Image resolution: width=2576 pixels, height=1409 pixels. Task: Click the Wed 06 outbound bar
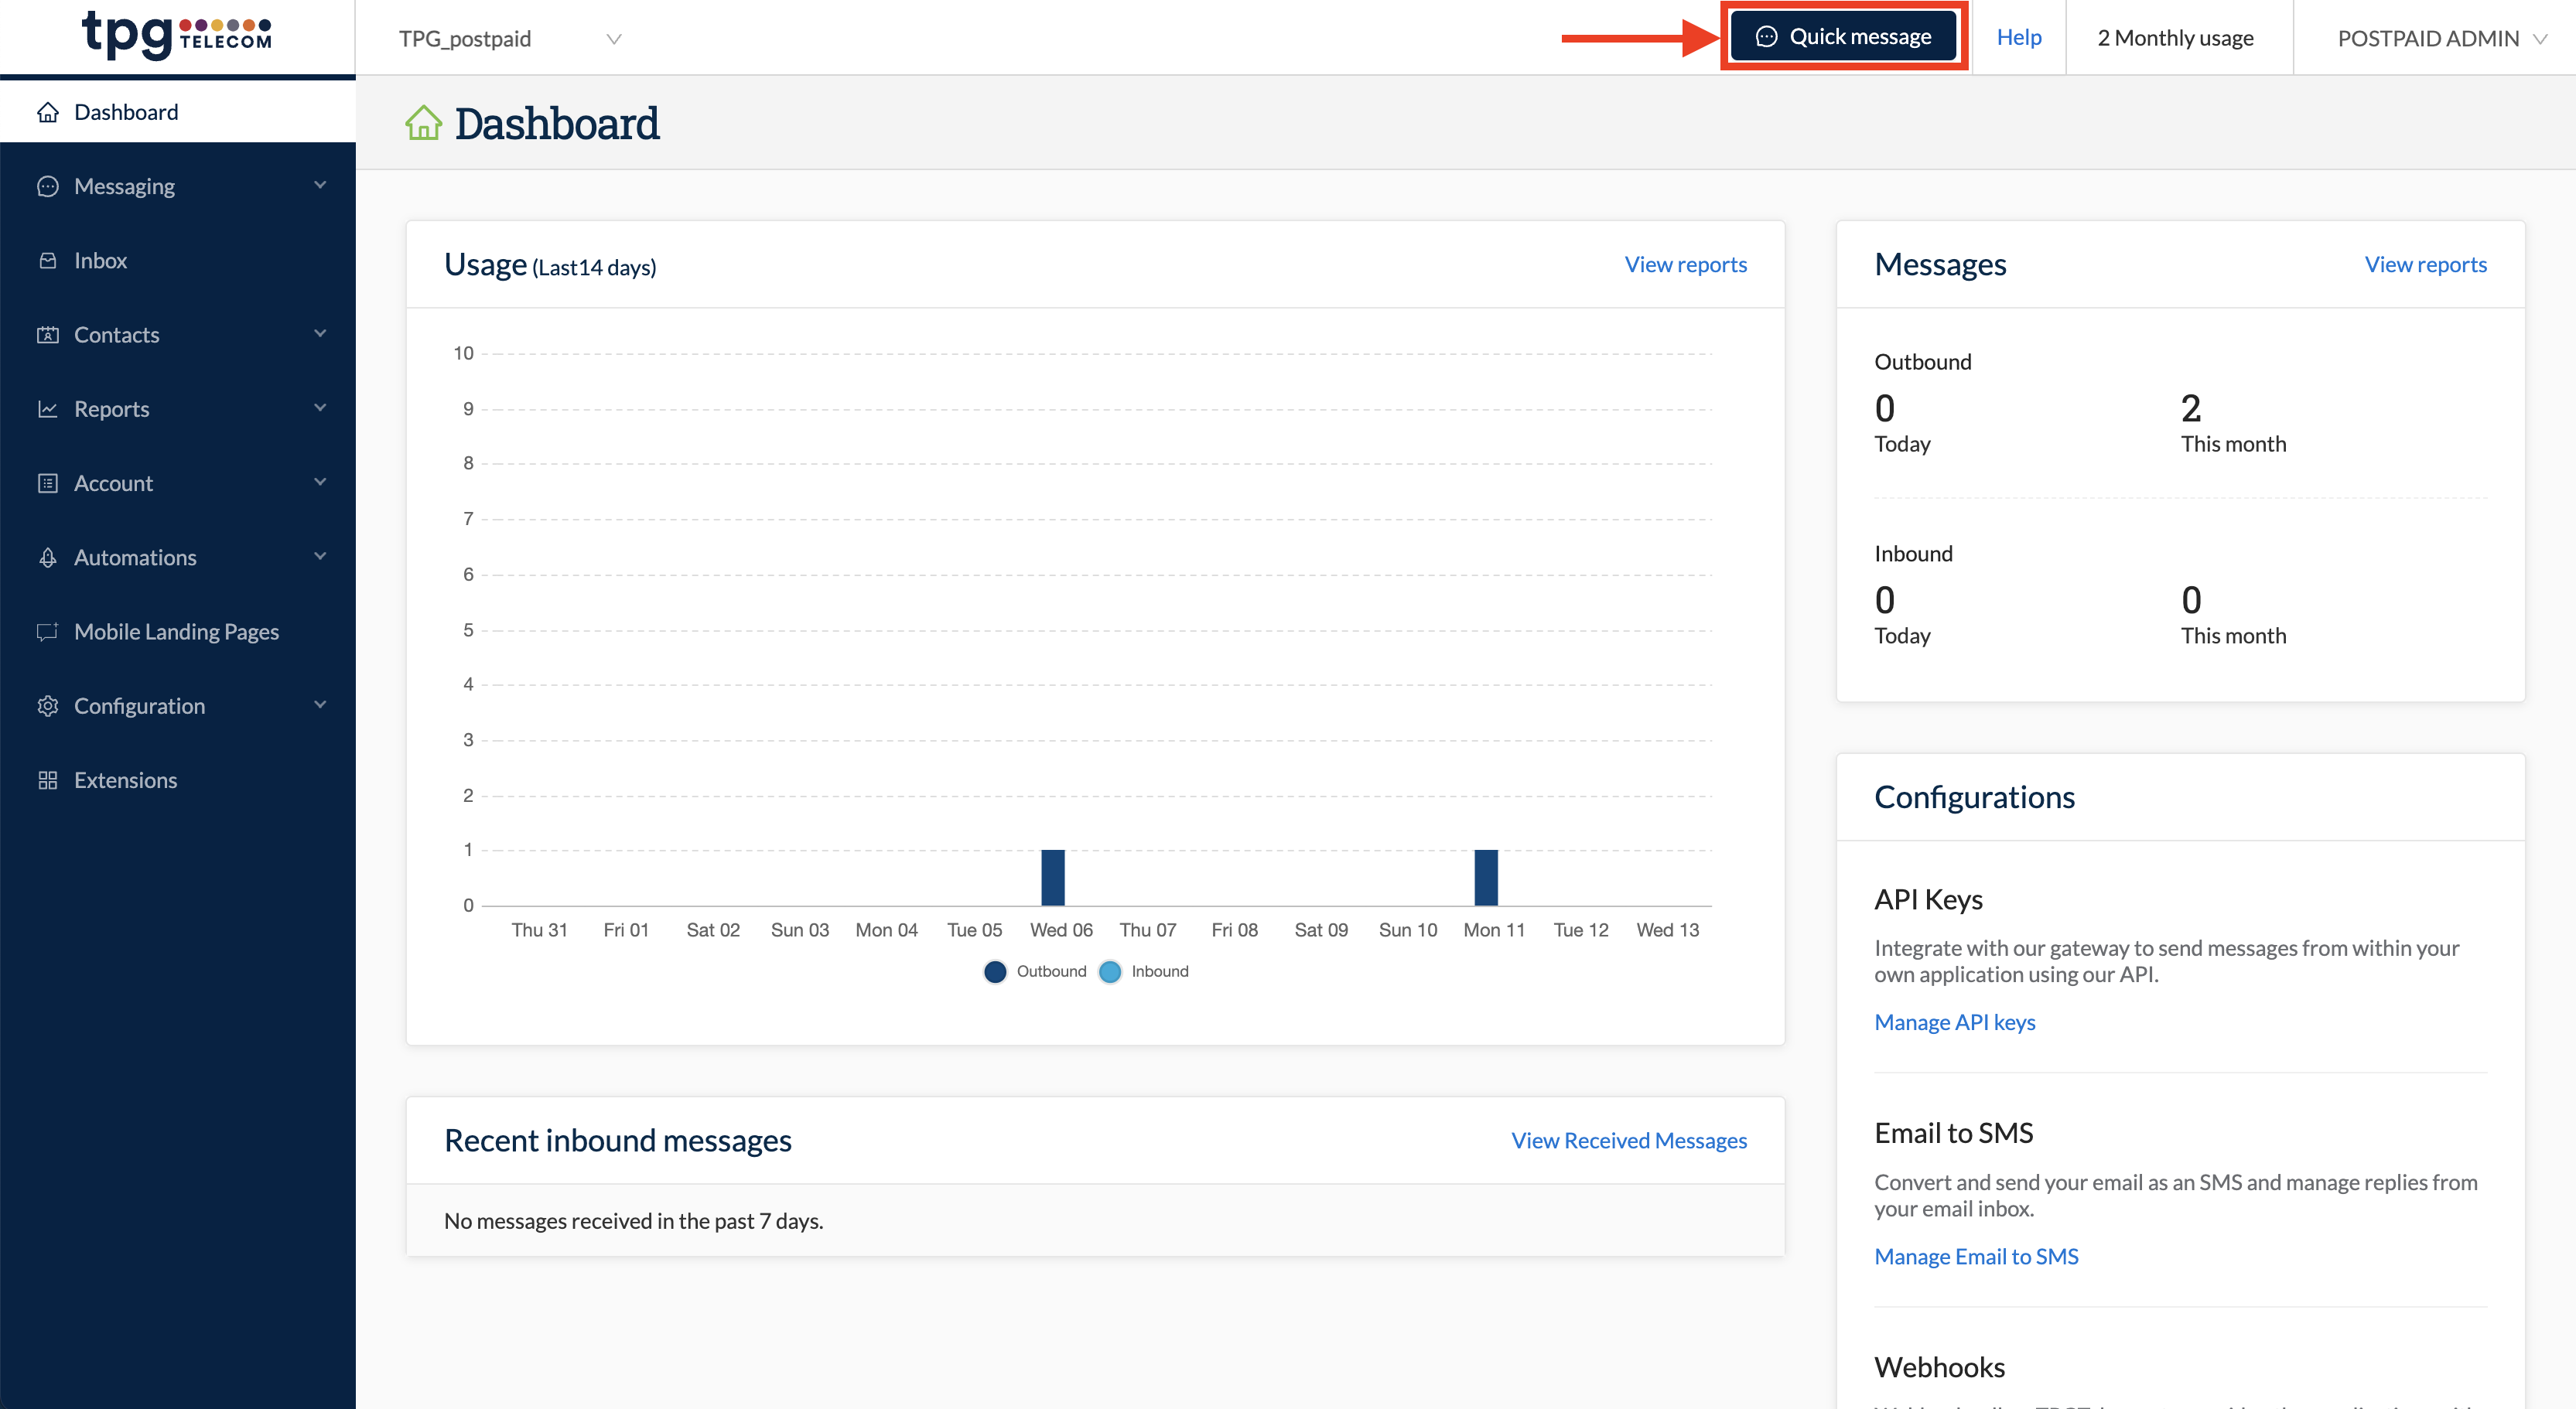tap(1052, 877)
